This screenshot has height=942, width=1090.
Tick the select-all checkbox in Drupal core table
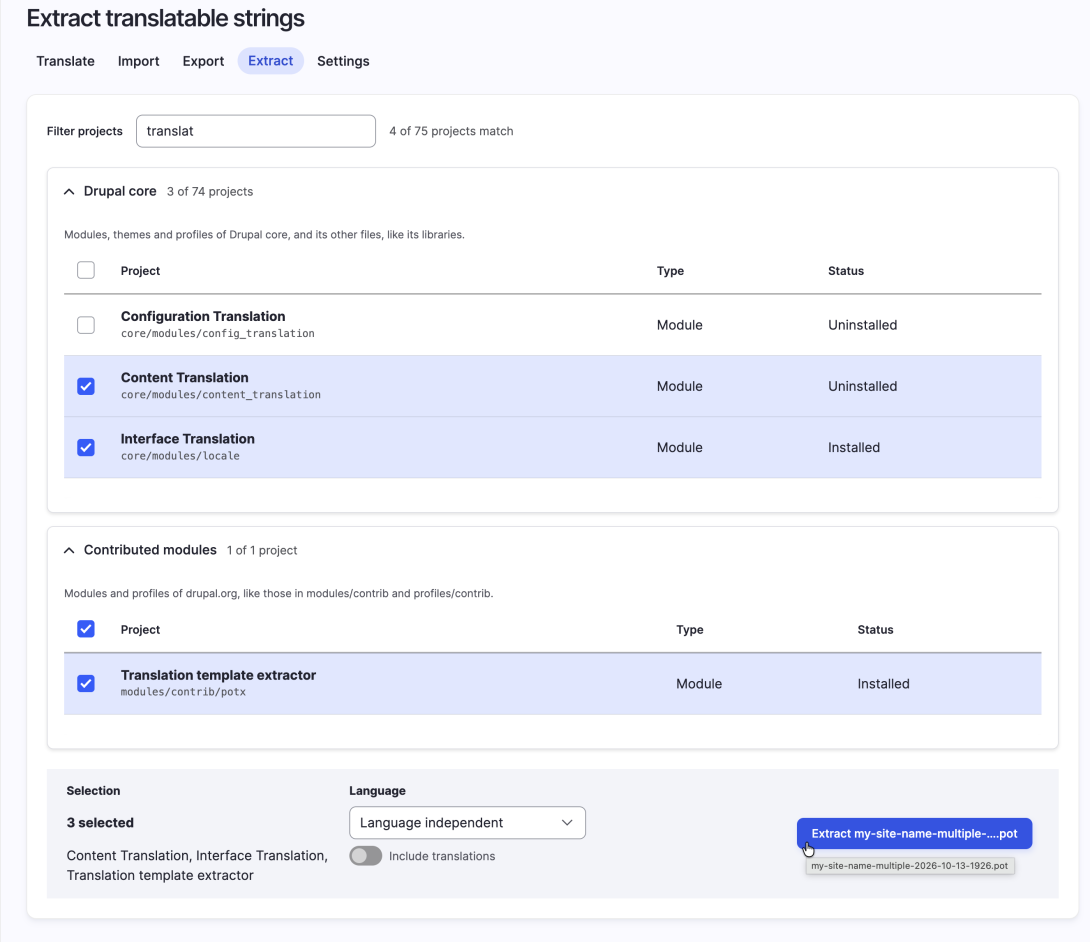(x=86, y=270)
